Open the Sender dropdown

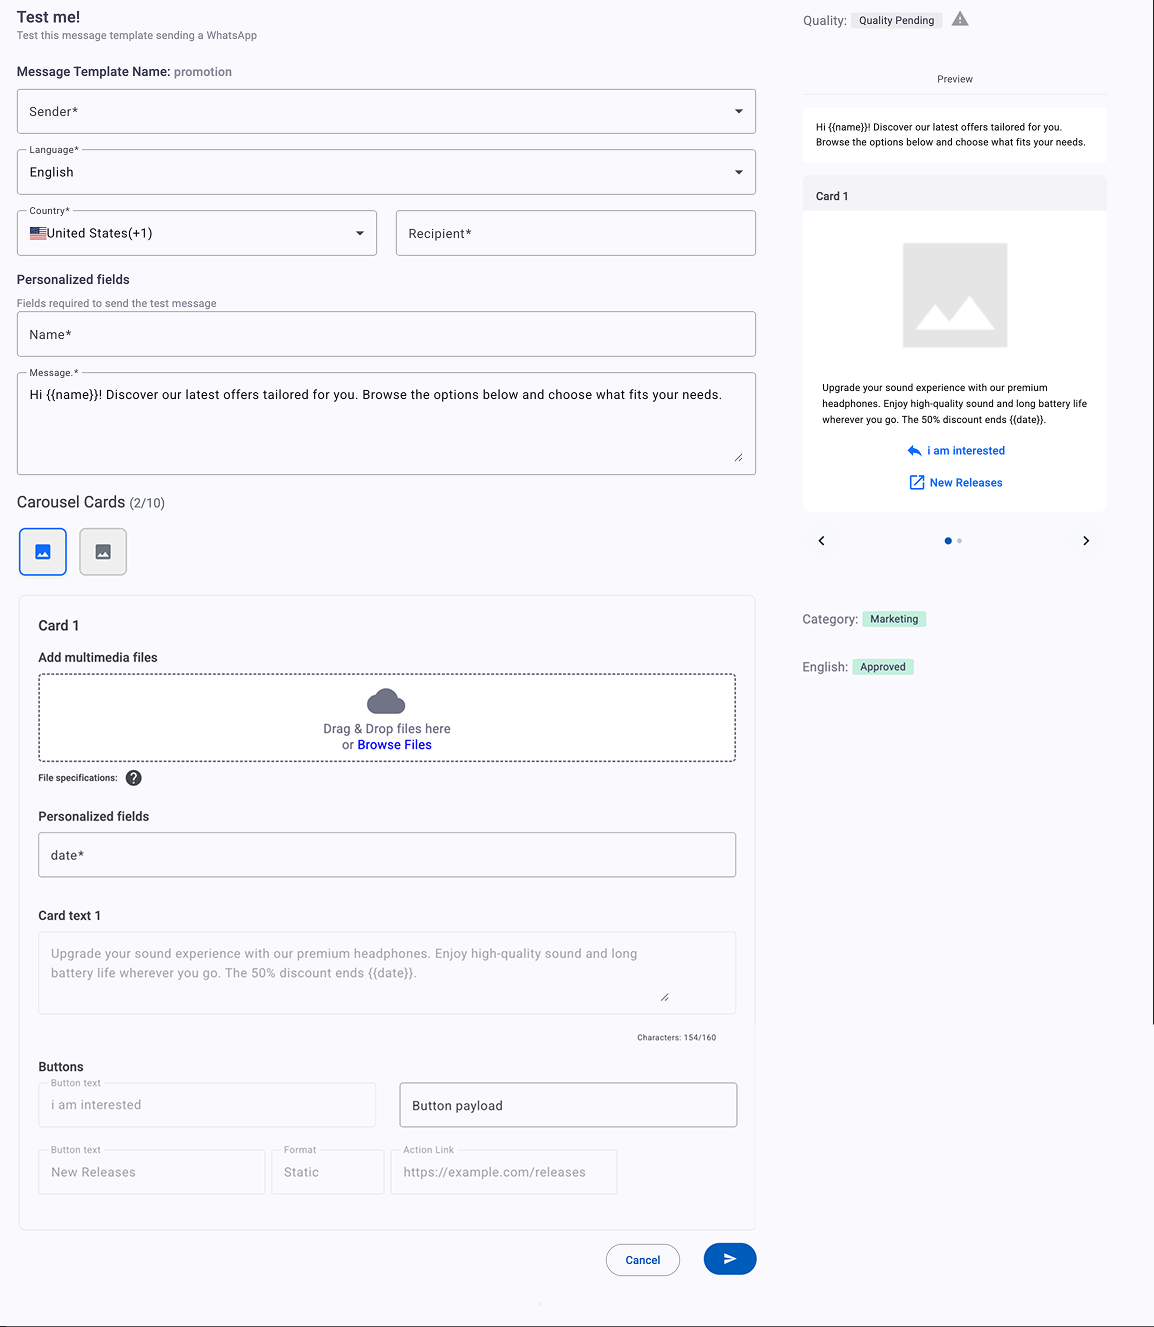pos(386,111)
